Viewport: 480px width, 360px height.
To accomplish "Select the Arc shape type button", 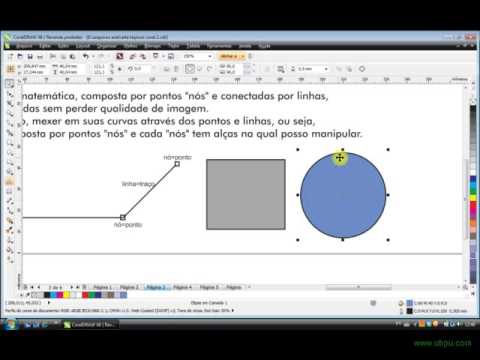I will pos(210,69).
